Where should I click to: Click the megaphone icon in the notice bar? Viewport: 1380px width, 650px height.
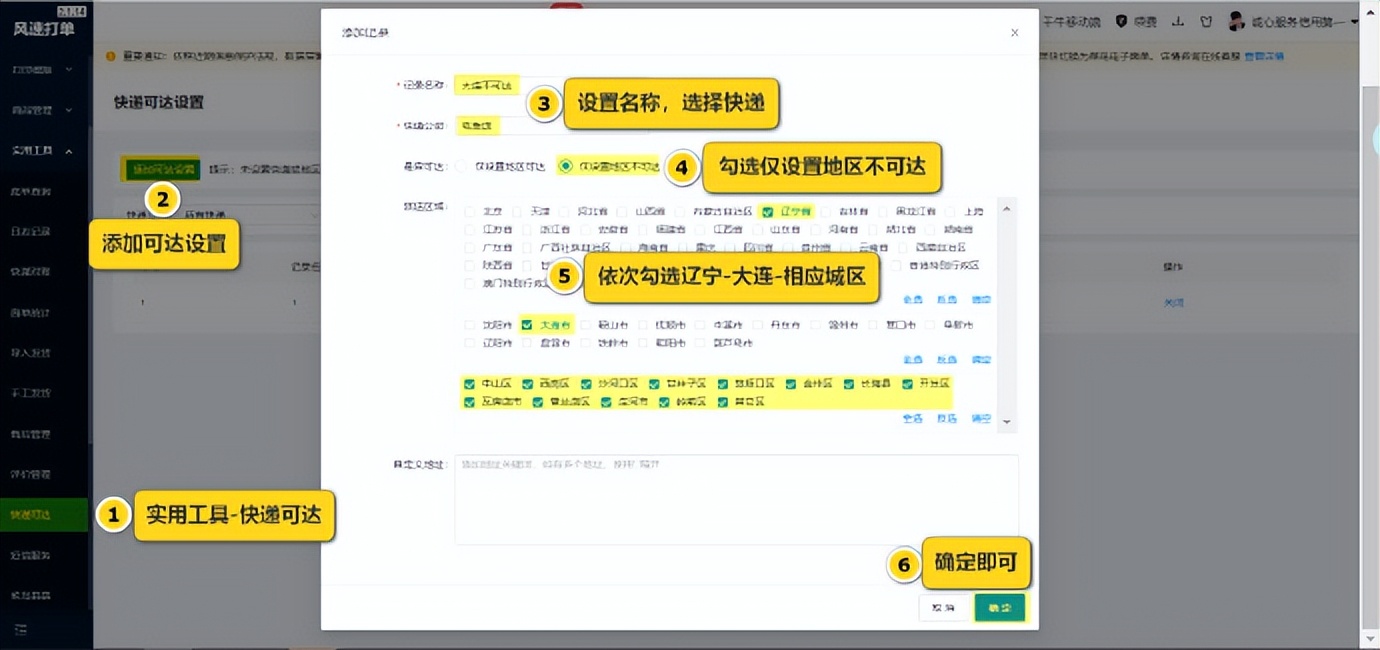pyautogui.click(x=110, y=56)
